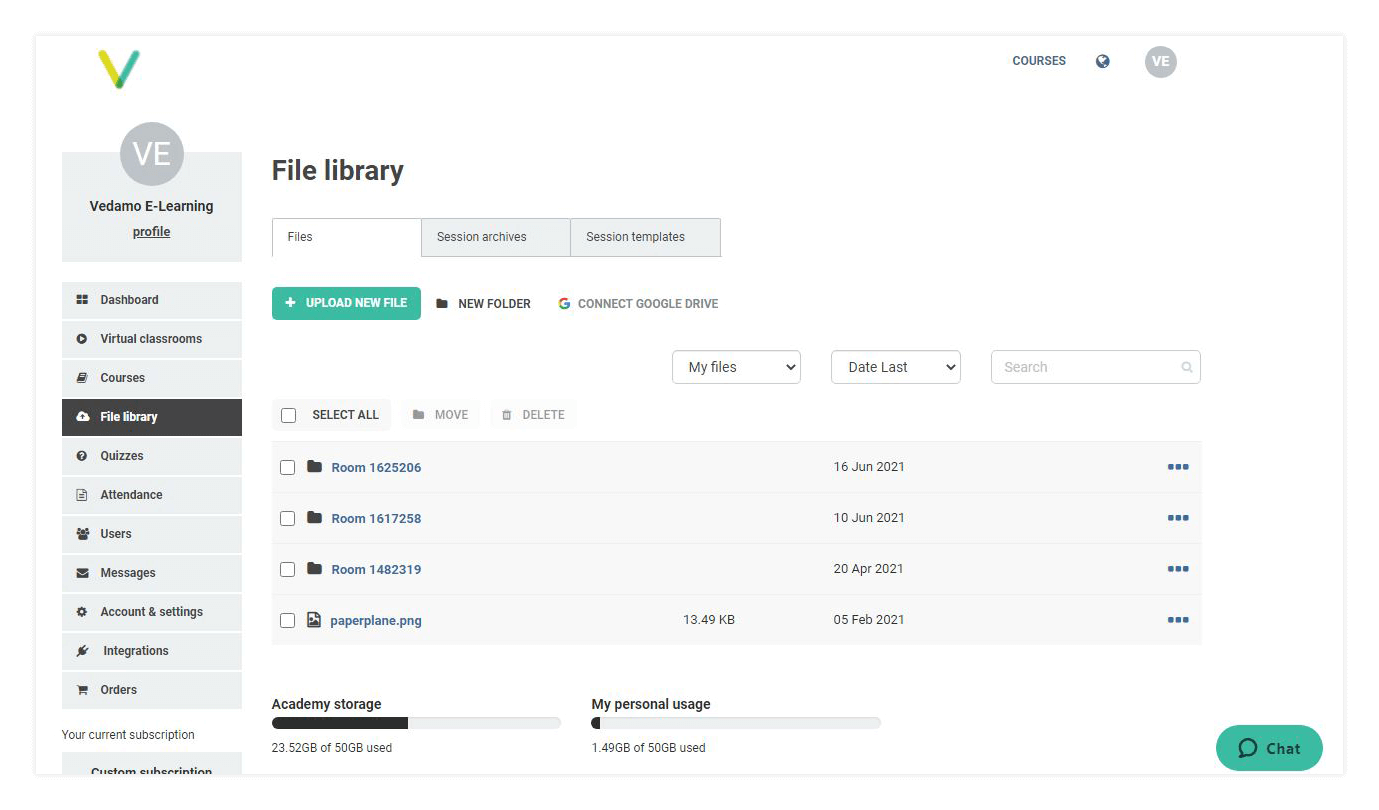Switch to Session archives tab
The height and width of the screenshot is (810, 1379).
[495, 237]
